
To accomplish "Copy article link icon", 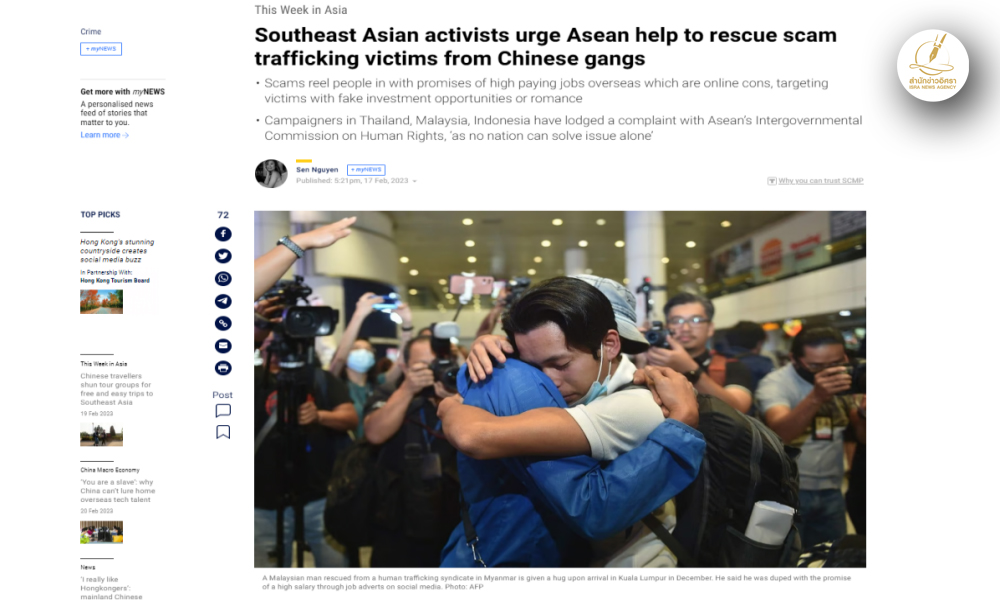I will tap(223, 323).
